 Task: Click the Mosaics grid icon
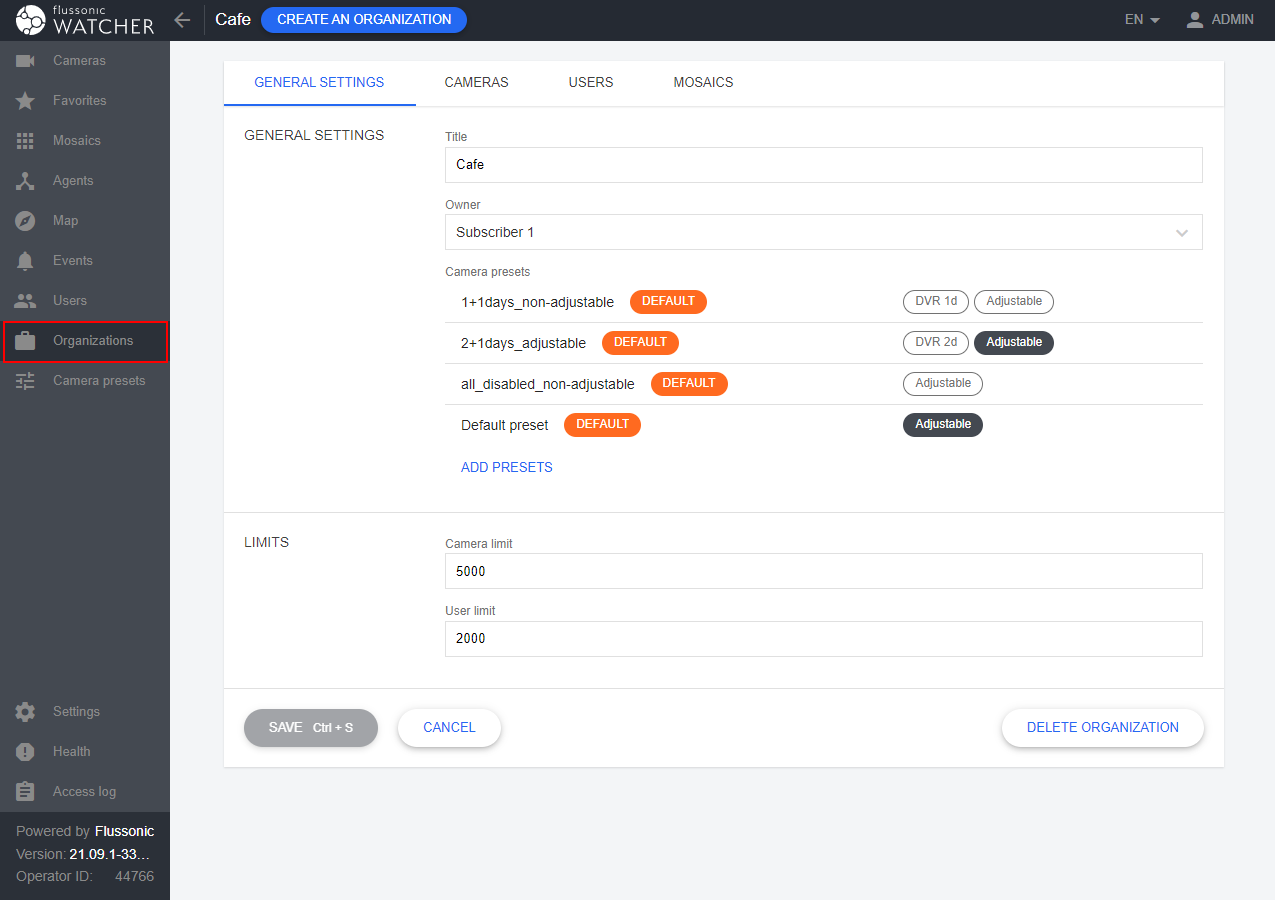coord(26,141)
